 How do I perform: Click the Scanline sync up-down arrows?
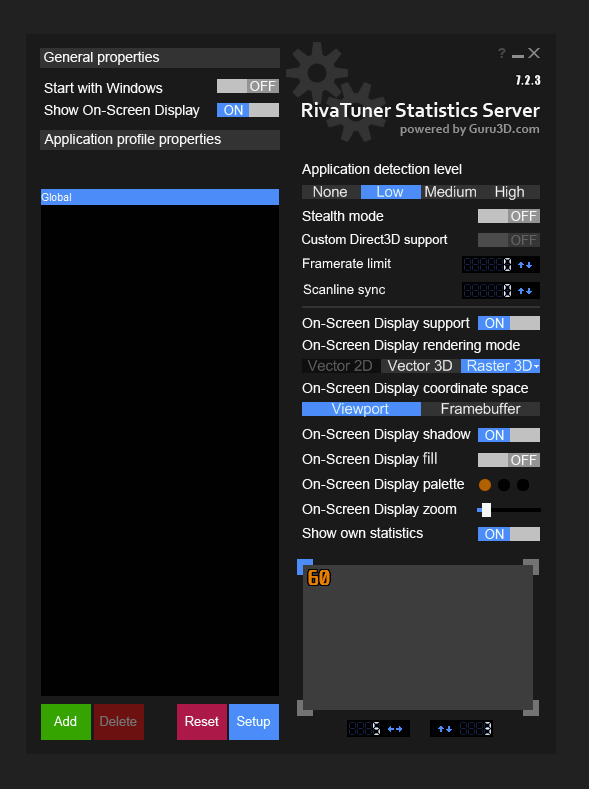525,291
